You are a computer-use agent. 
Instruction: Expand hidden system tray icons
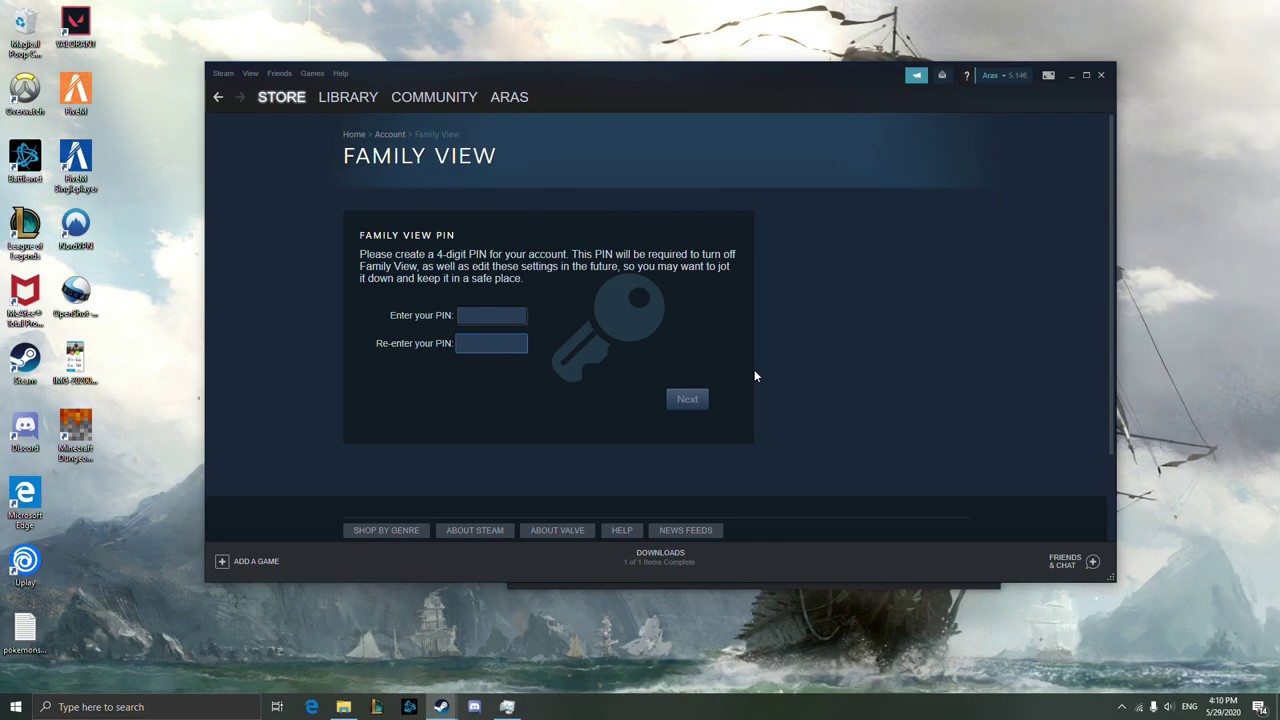point(1122,707)
